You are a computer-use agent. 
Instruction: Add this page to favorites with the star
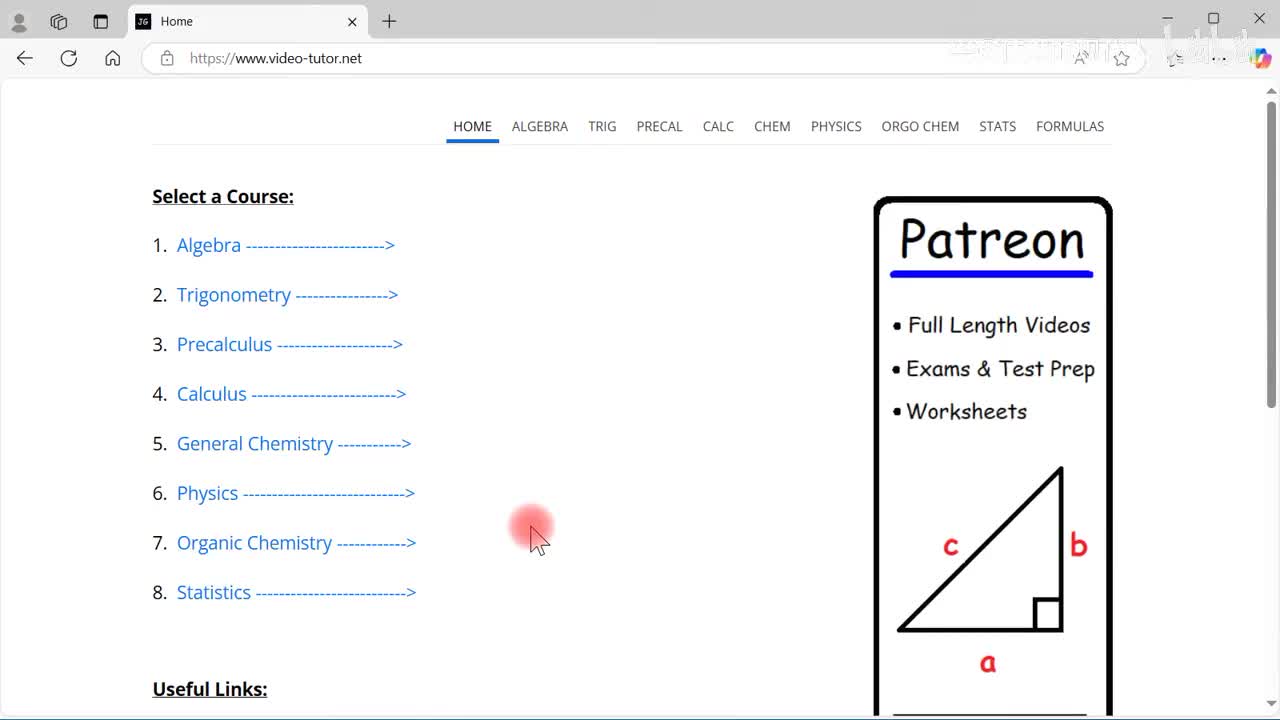point(1121,58)
